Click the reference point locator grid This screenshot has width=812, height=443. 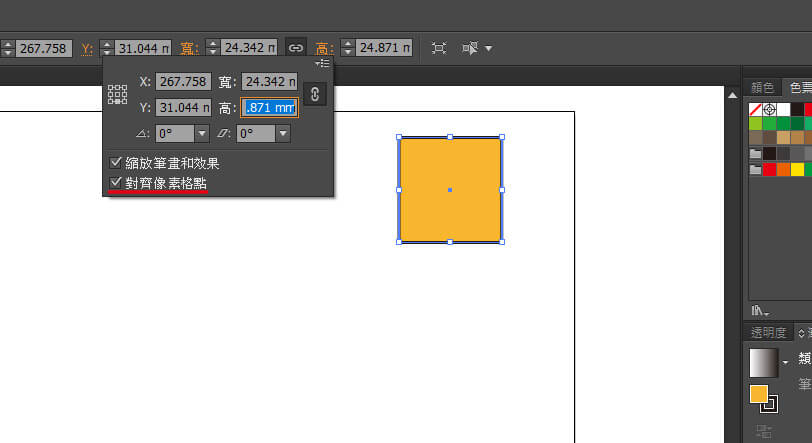[x=118, y=94]
